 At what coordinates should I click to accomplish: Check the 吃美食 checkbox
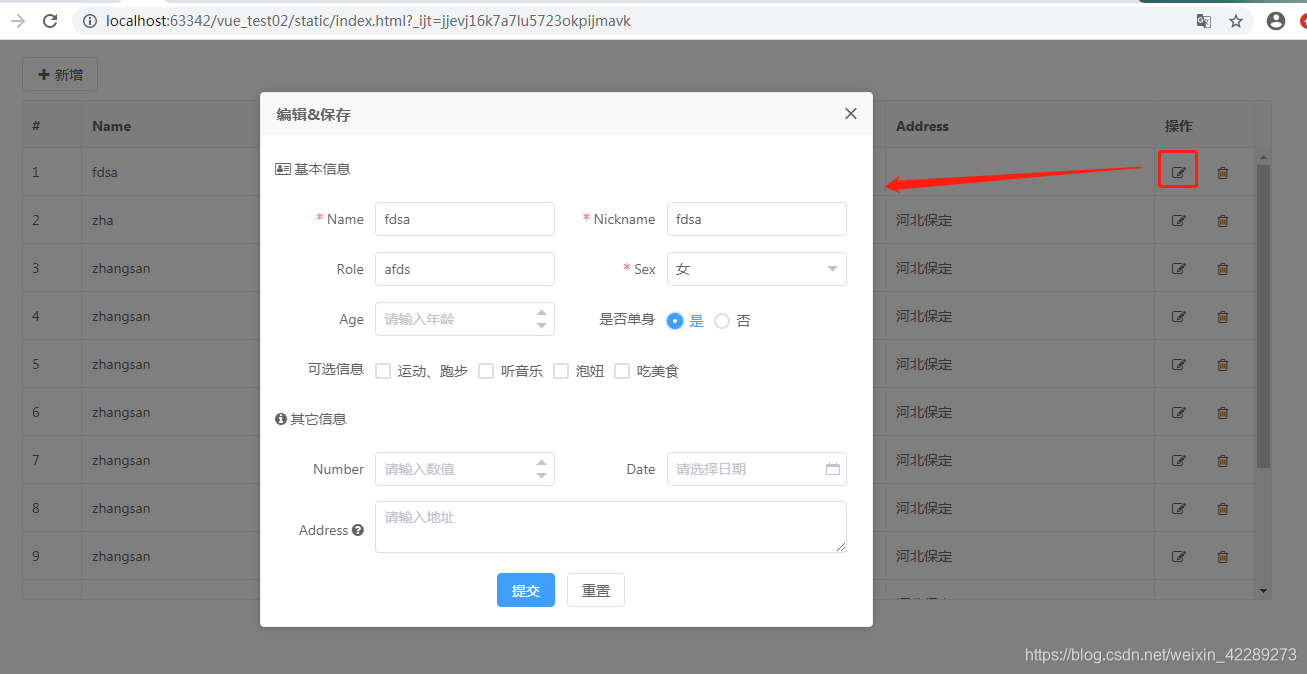click(x=622, y=371)
